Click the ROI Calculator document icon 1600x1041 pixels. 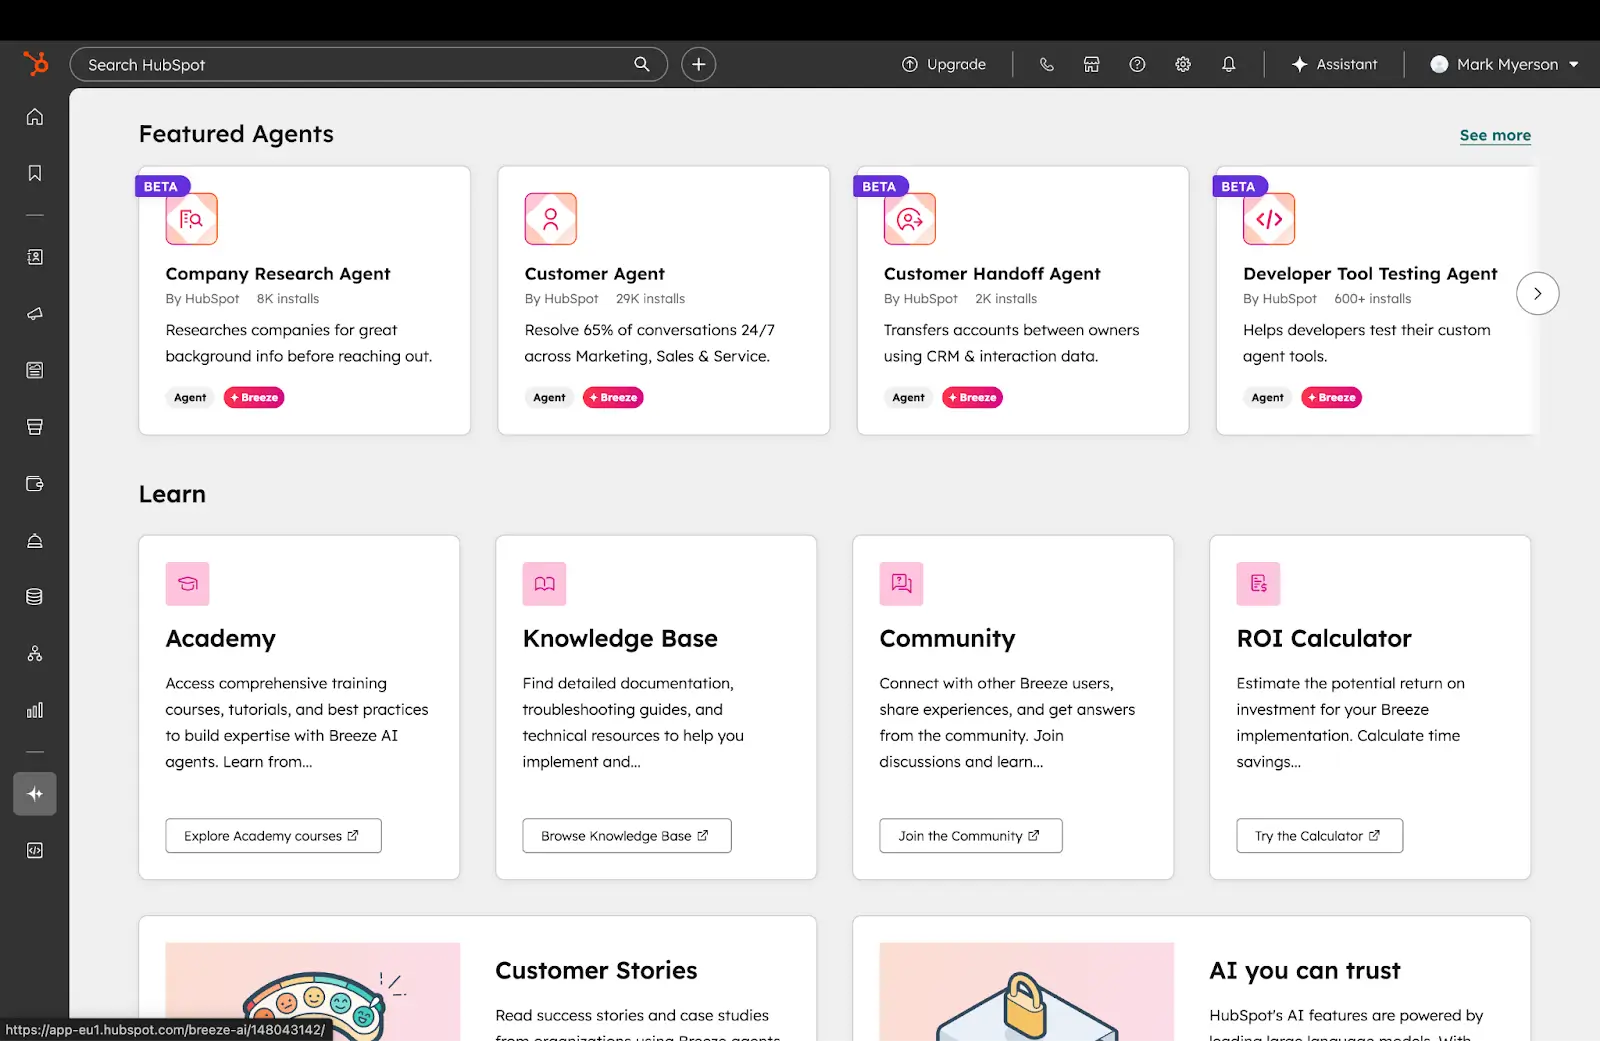(x=1259, y=584)
